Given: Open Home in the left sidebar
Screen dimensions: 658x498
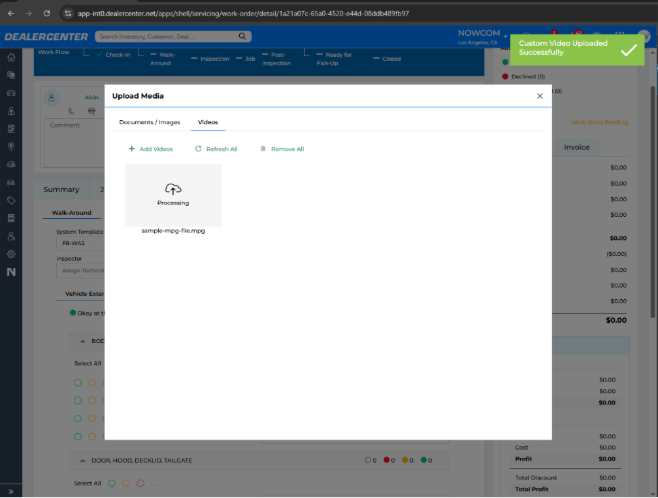Looking at the screenshot, I should point(11,57).
